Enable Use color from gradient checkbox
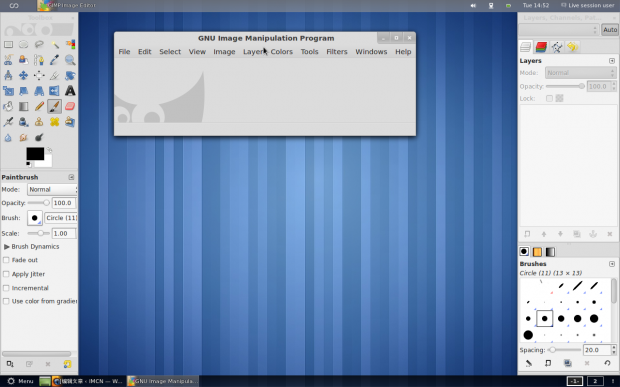Image resolution: width=620 pixels, height=387 pixels. pos(6,301)
